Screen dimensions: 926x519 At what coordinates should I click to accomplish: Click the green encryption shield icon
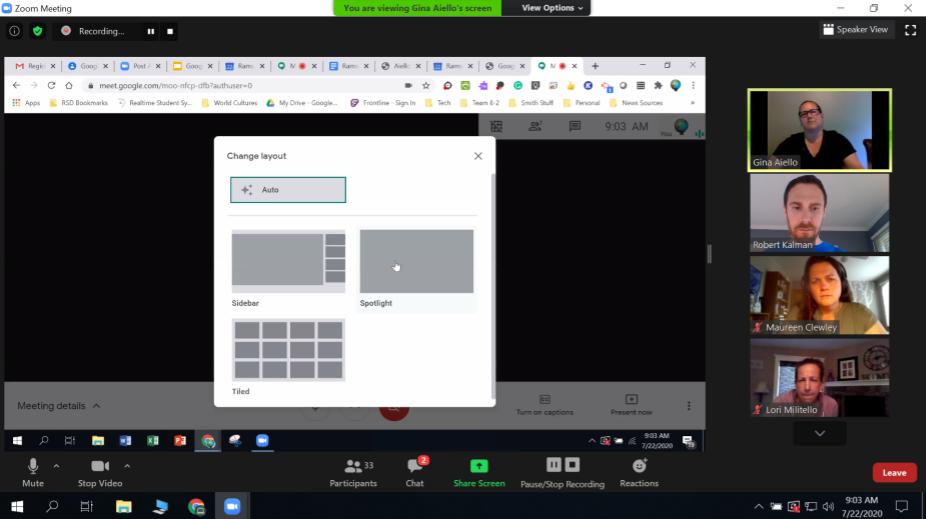coord(37,31)
